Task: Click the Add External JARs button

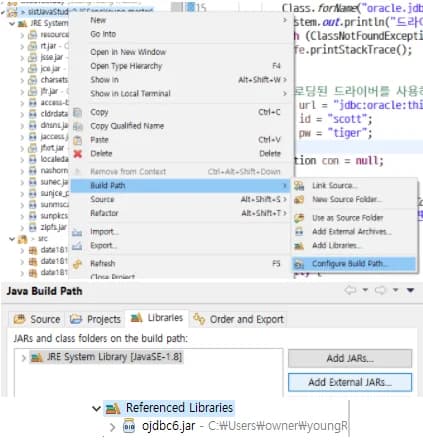Action: (350, 382)
